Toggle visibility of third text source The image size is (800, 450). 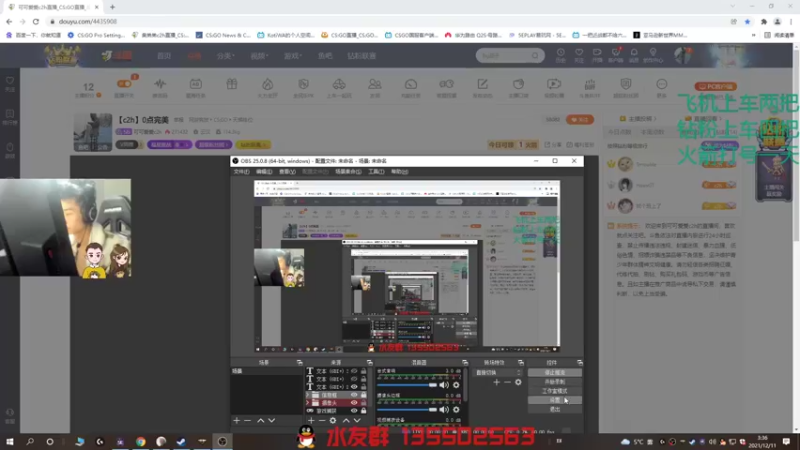(x=354, y=387)
